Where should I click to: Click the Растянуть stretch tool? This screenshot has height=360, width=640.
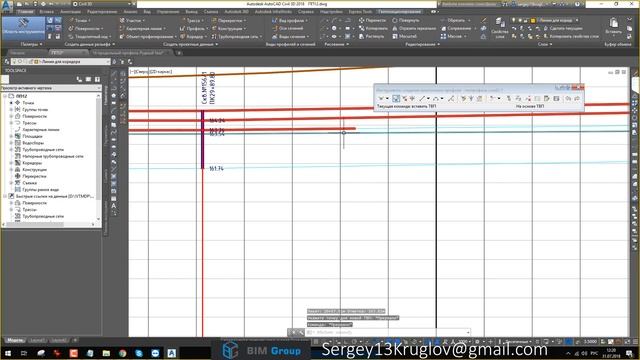click(371, 36)
